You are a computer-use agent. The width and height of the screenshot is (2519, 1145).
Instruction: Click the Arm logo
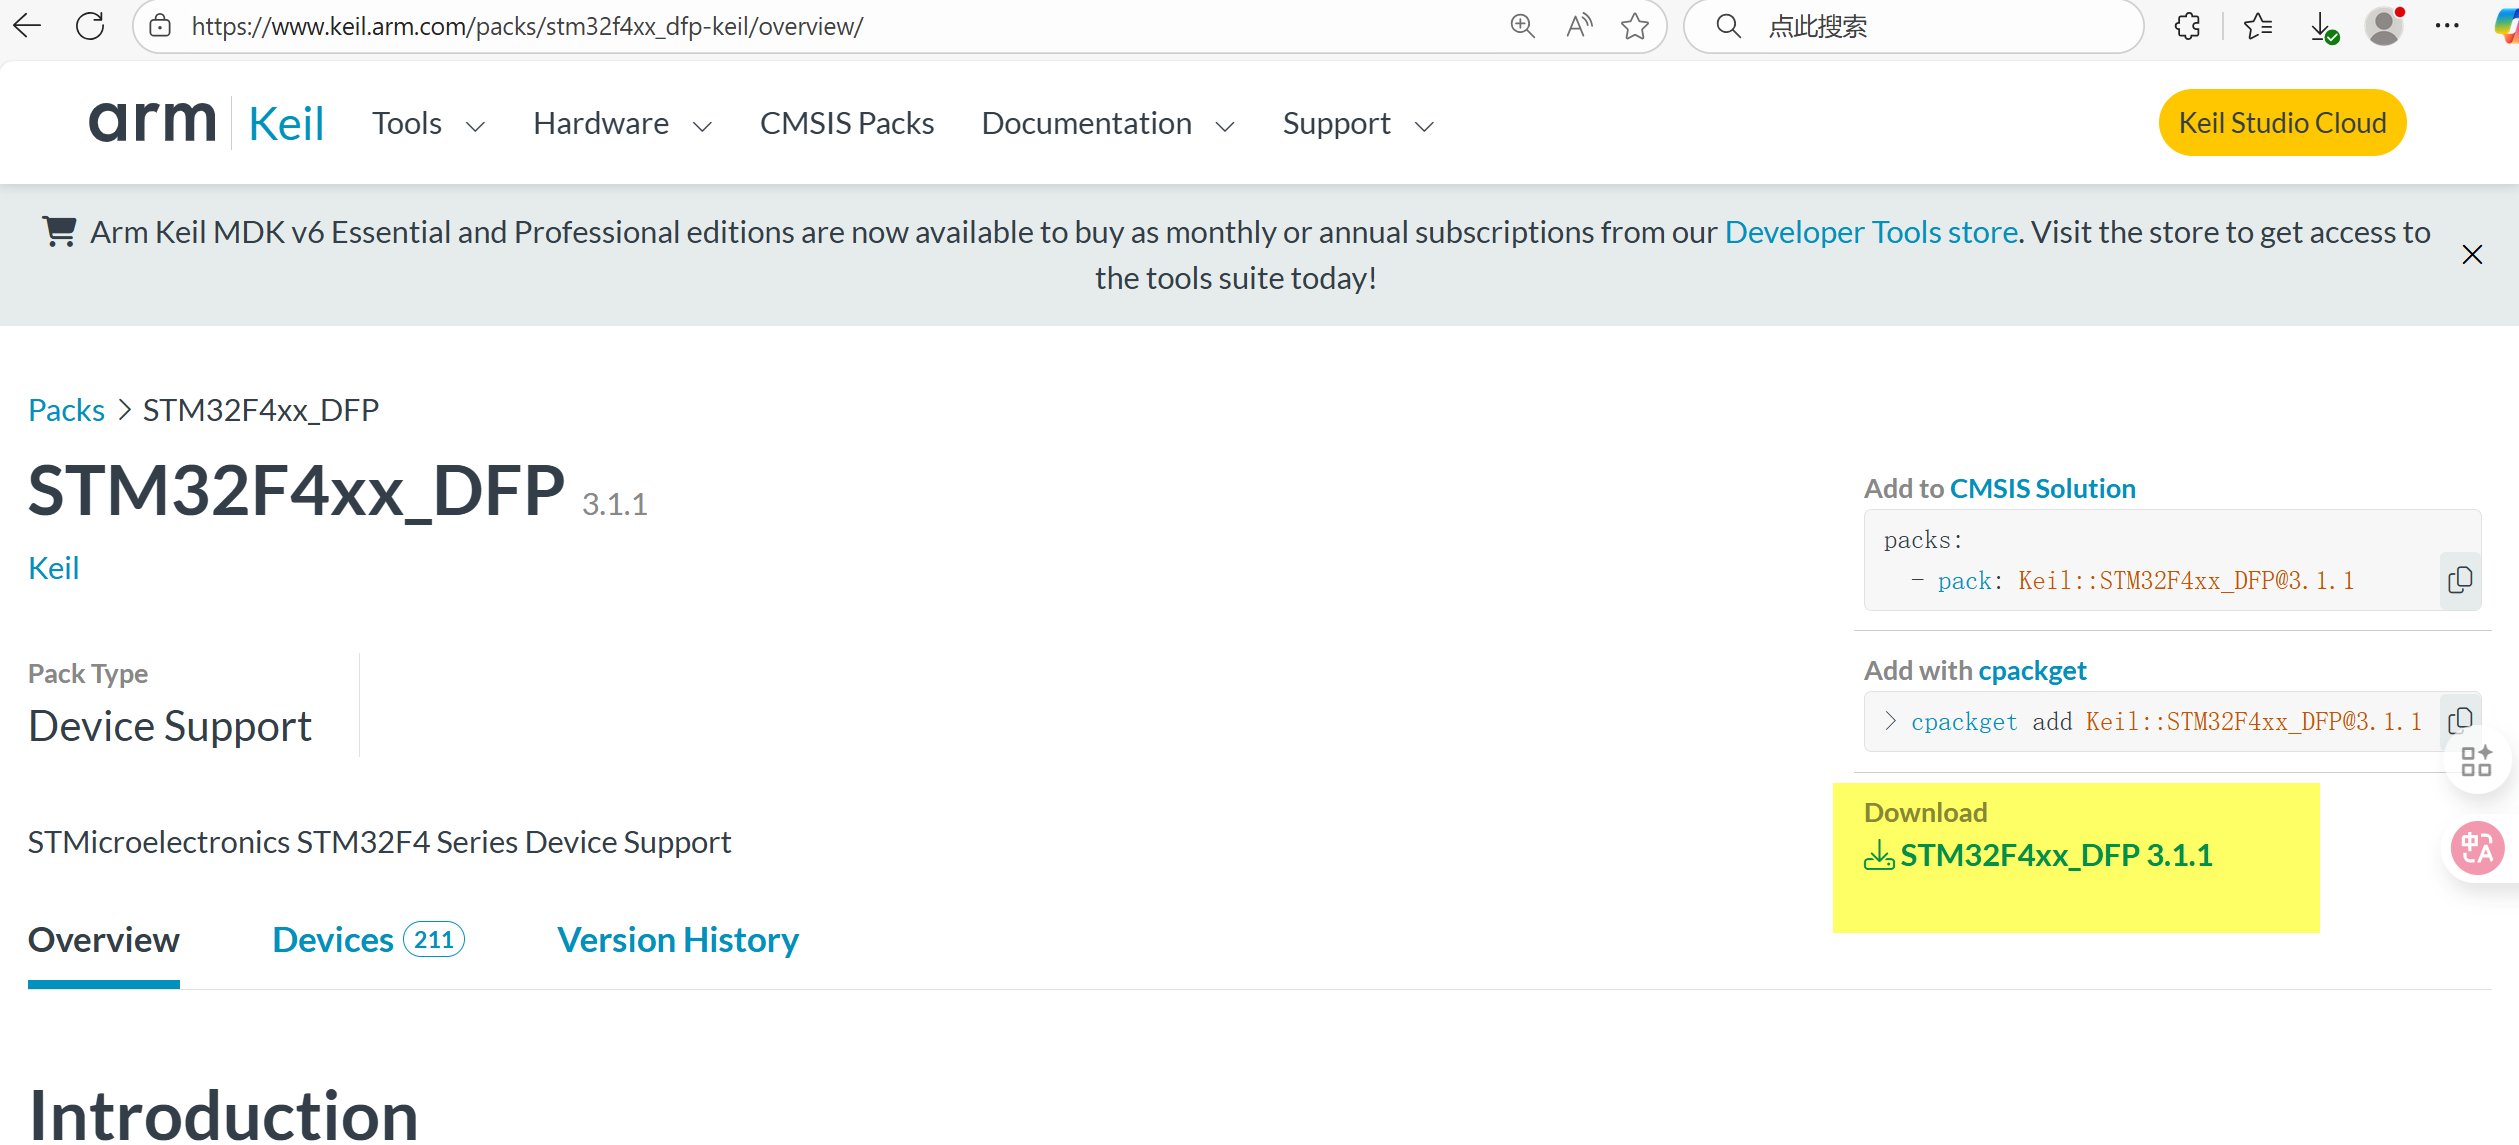click(x=152, y=122)
